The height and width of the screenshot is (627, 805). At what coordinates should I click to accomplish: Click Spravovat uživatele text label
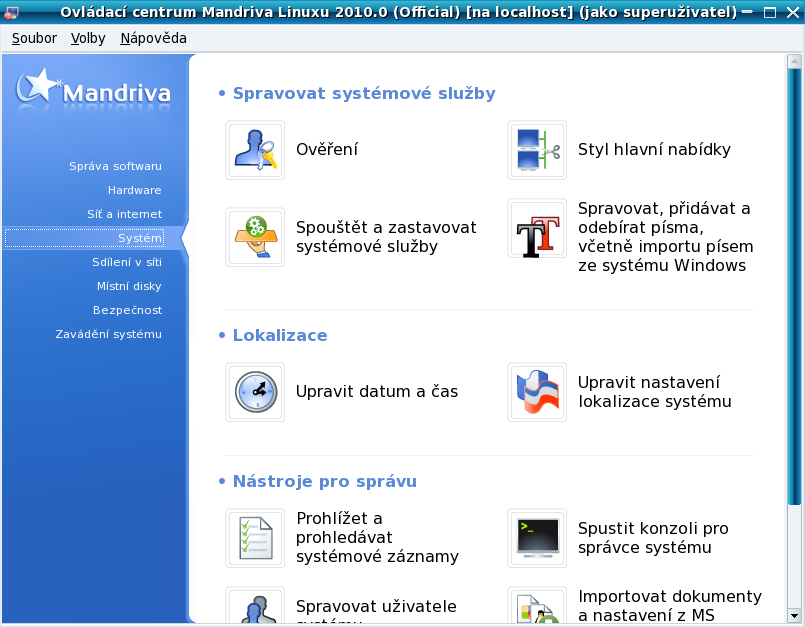(x=376, y=607)
